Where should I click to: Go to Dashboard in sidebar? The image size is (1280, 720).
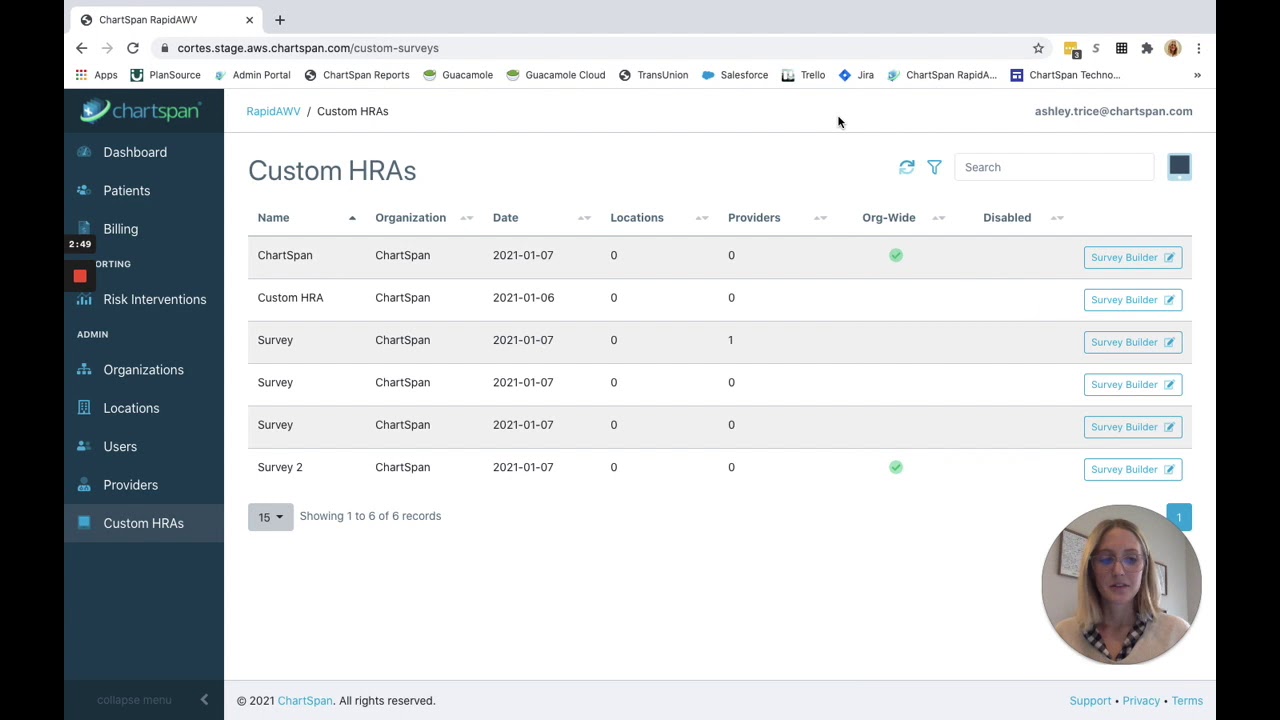click(x=135, y=152)
